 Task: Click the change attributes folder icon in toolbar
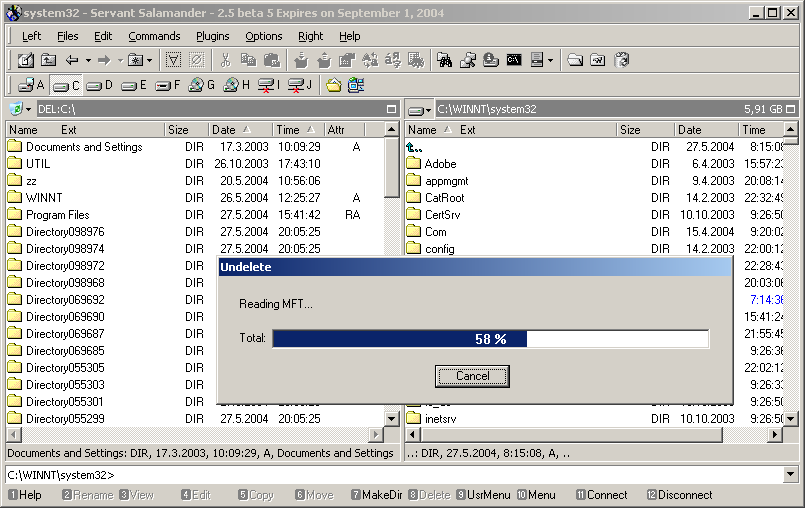coord(598,60)
